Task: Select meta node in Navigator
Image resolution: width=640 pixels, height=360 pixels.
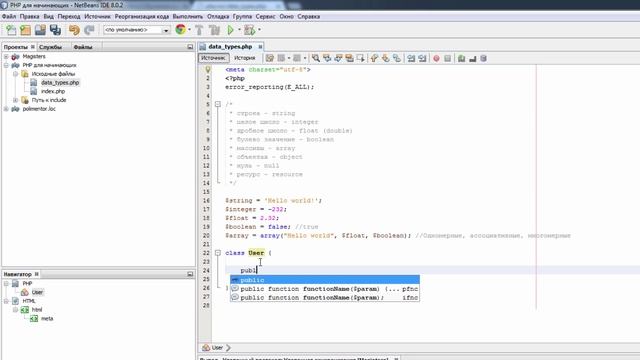Action: (x=47, y=318)
